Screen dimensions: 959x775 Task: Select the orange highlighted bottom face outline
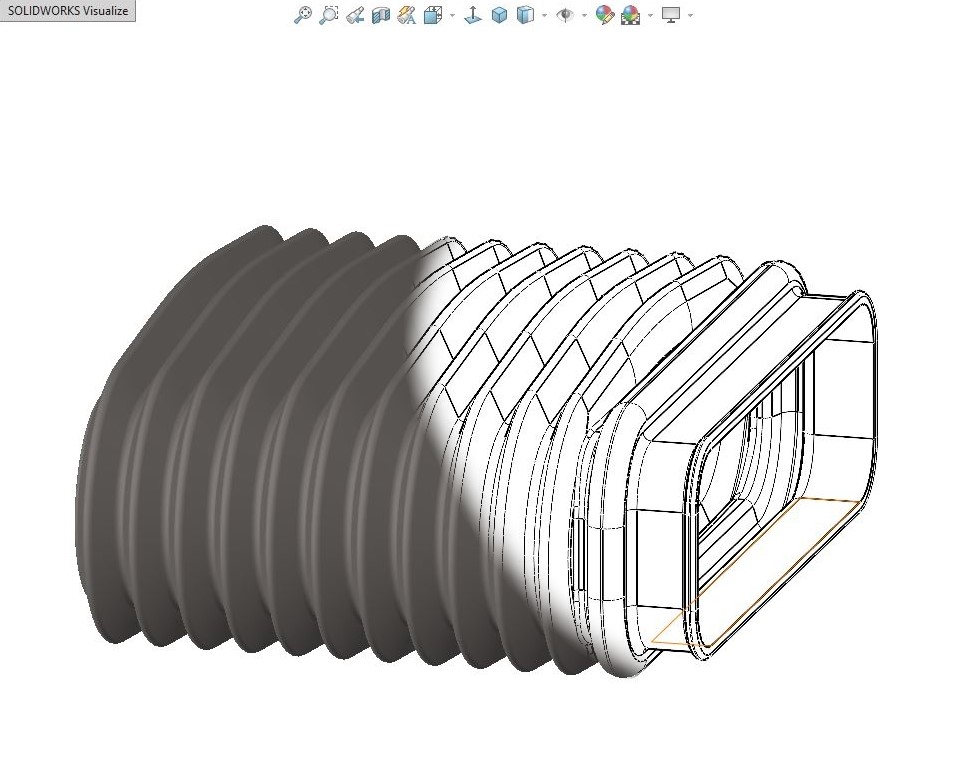click(x=756, y=573)
